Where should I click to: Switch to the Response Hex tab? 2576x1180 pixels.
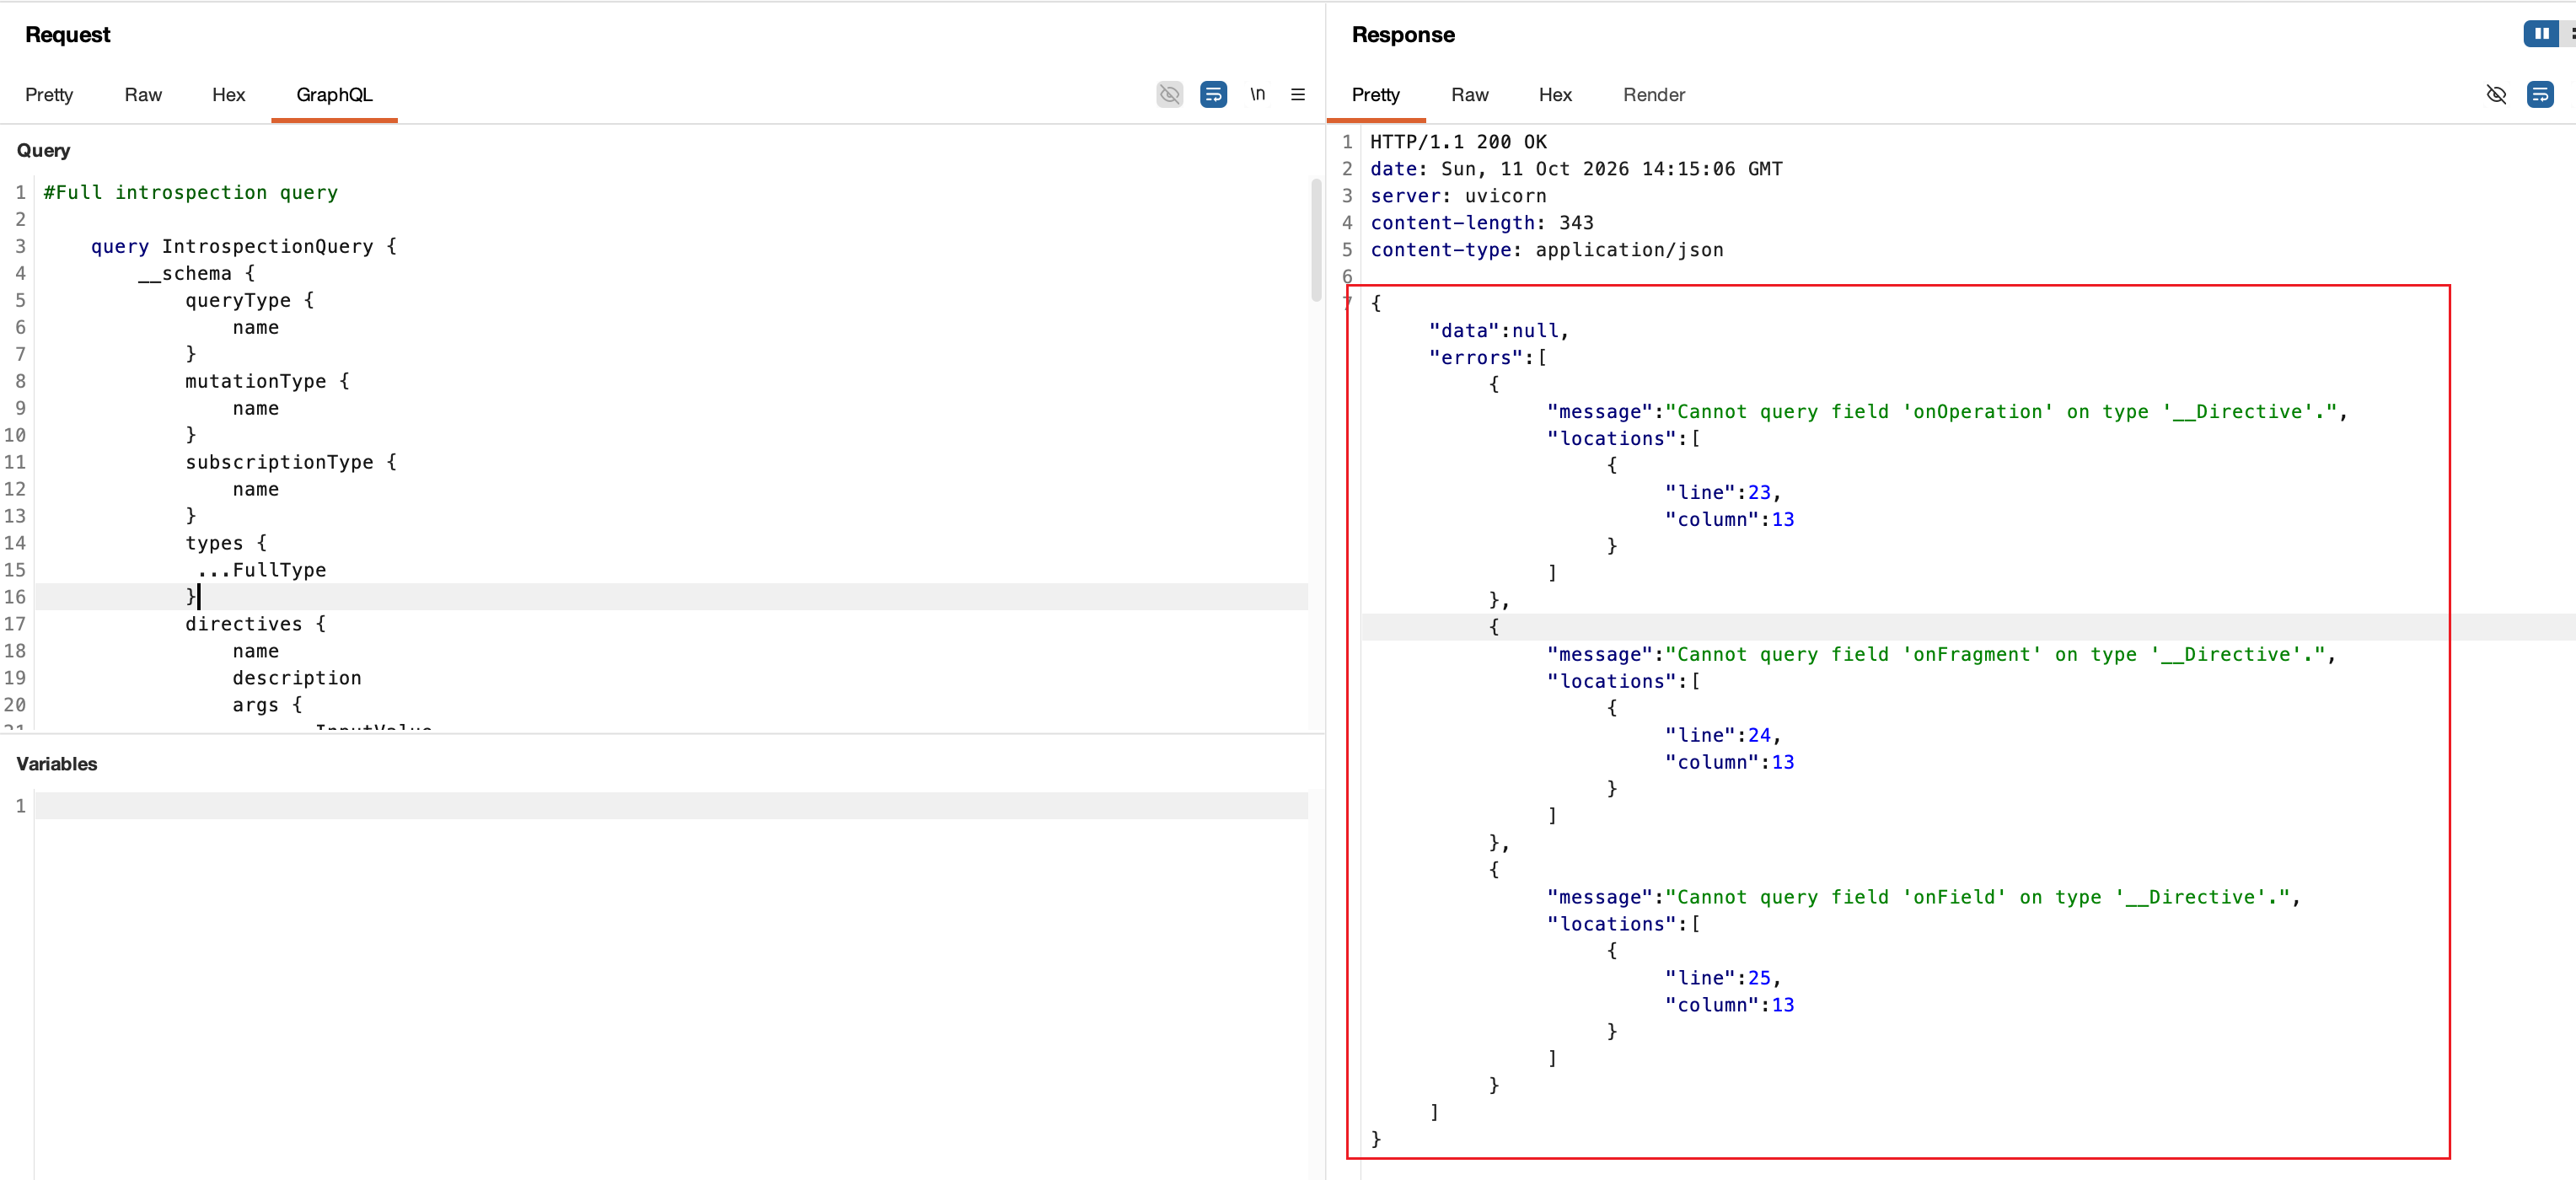point(1555,94)
